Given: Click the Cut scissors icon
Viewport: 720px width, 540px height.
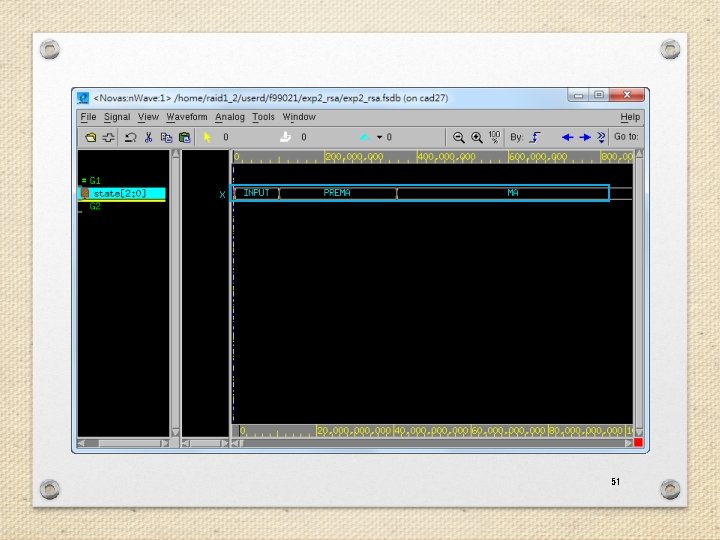Looking at the screenshot, I should (148, 137).
